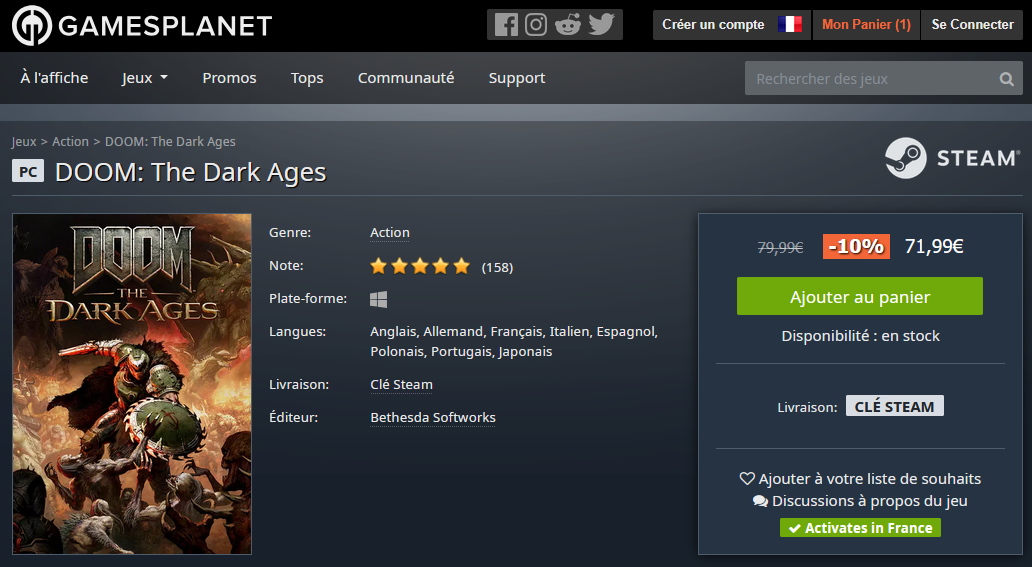
Task: Open the Support page
Action: pyautogui.click(x=517, y=78)
